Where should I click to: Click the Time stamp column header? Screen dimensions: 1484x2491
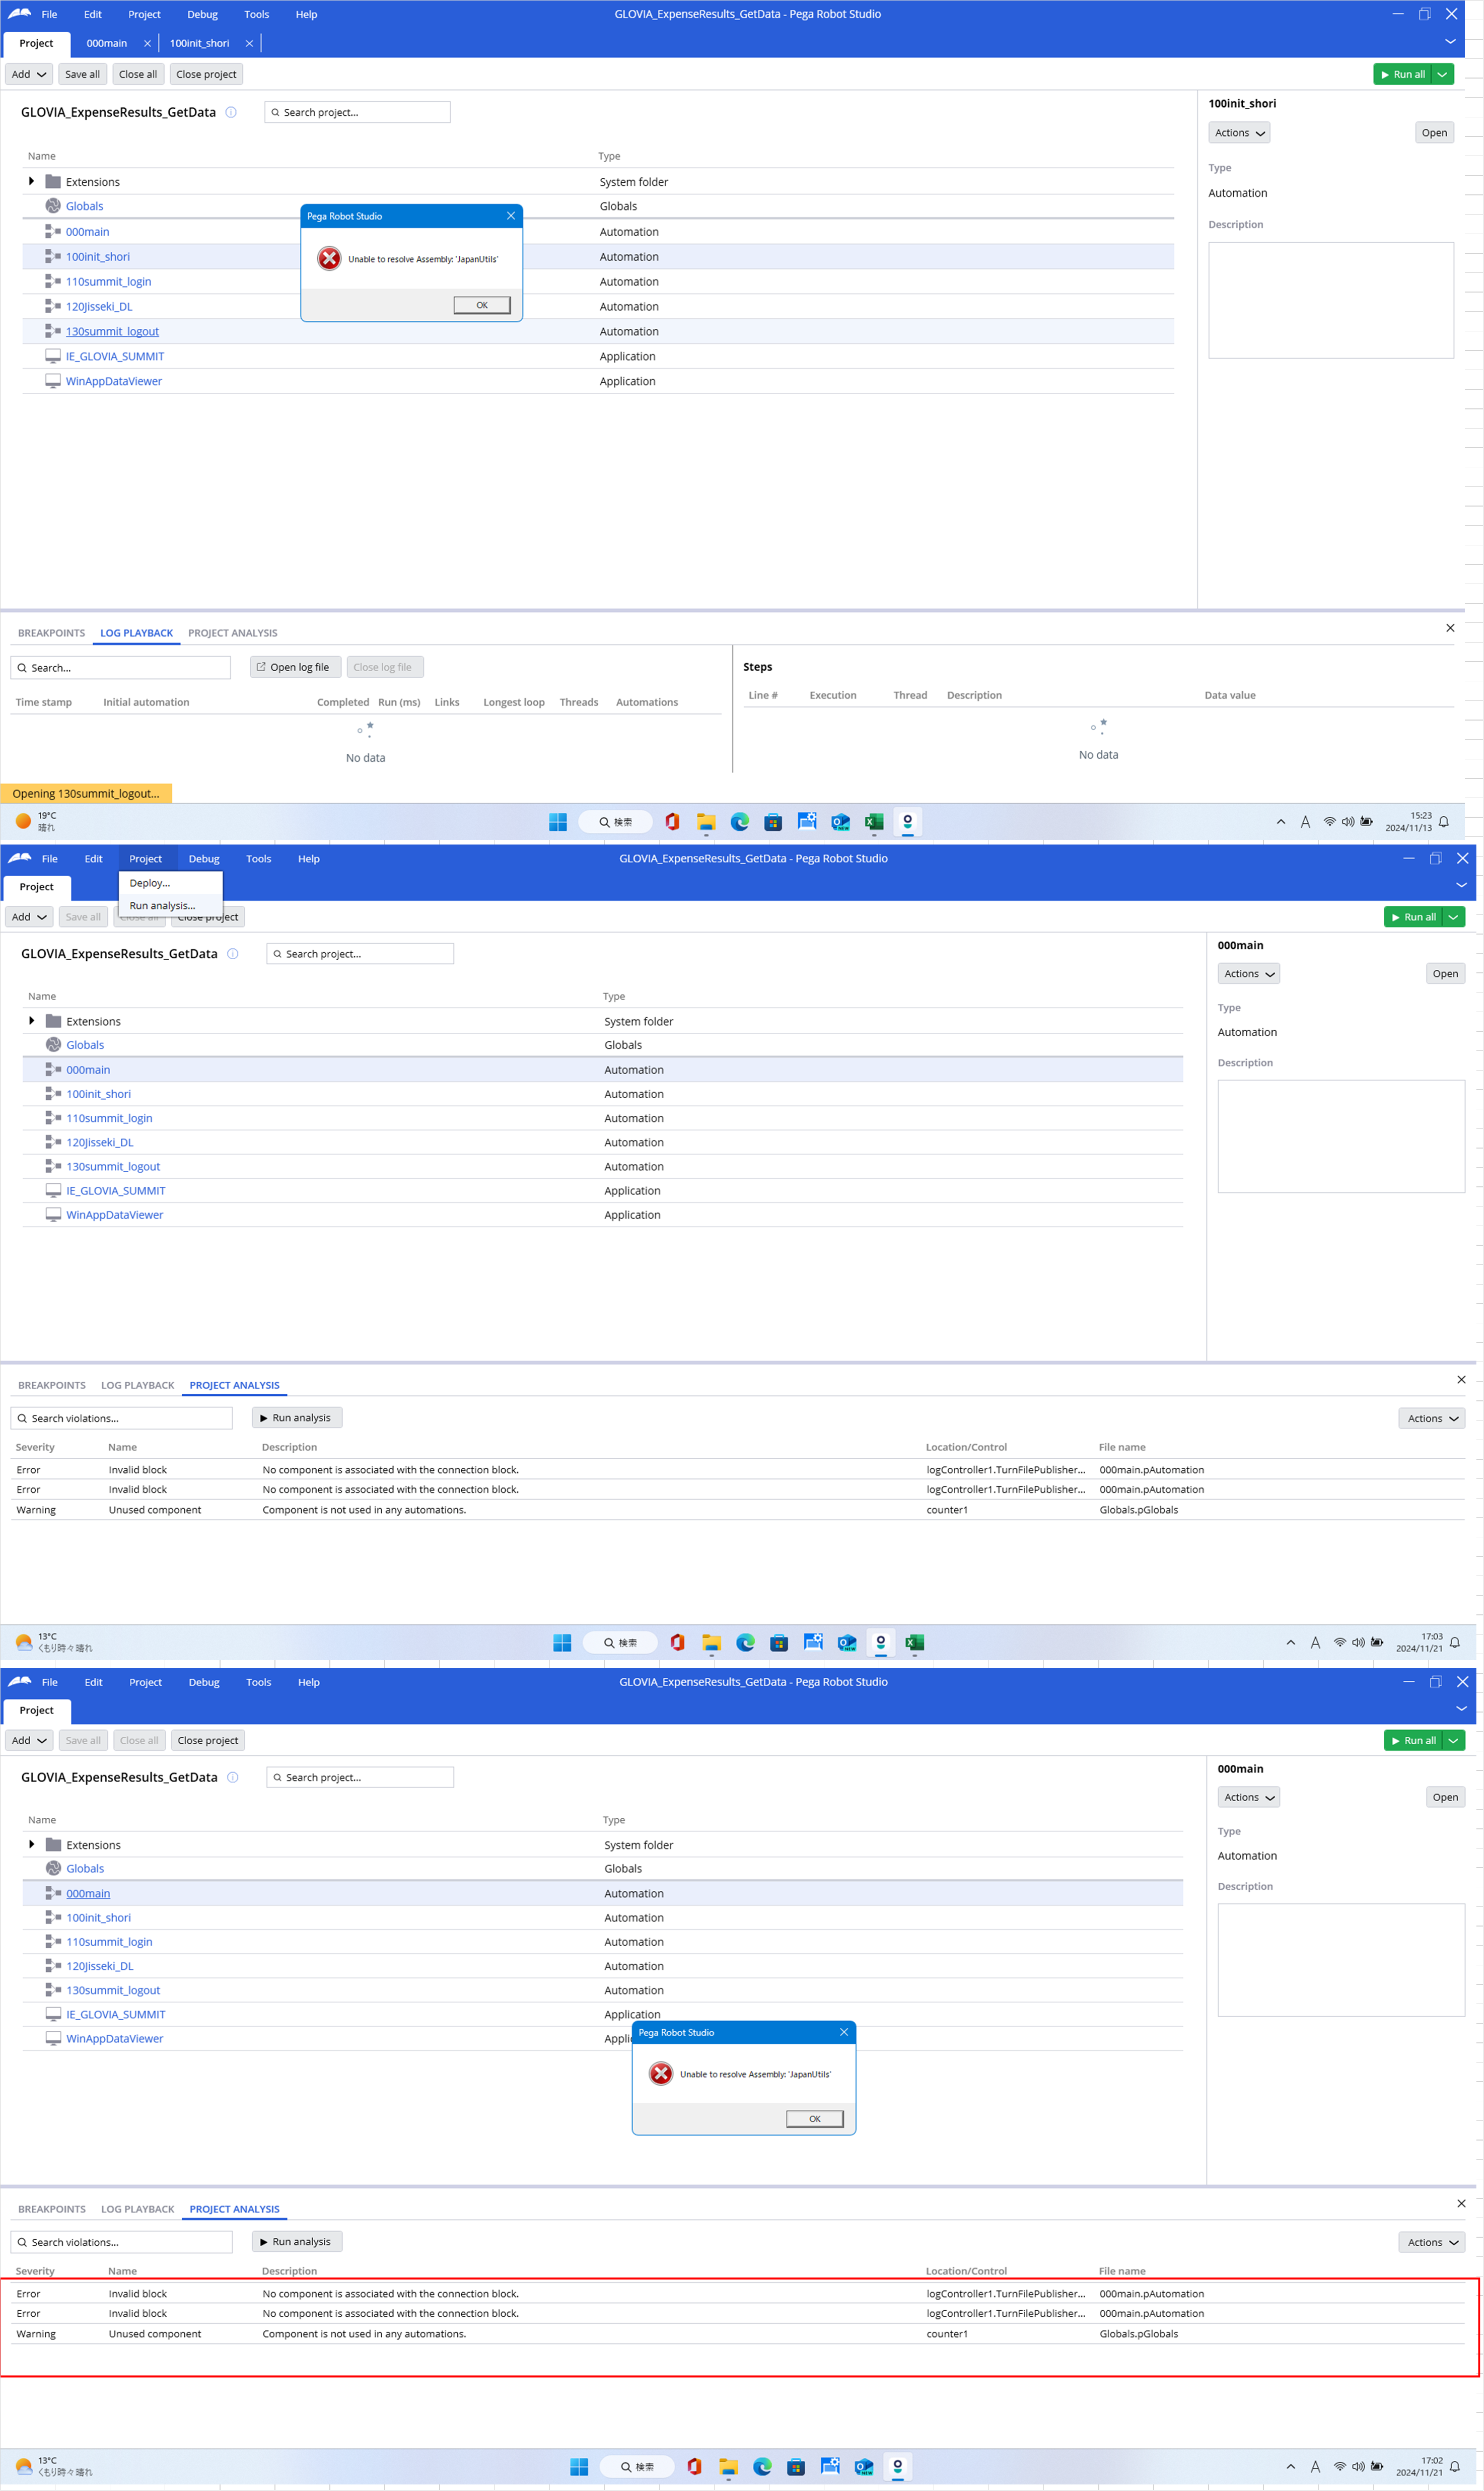44,702
